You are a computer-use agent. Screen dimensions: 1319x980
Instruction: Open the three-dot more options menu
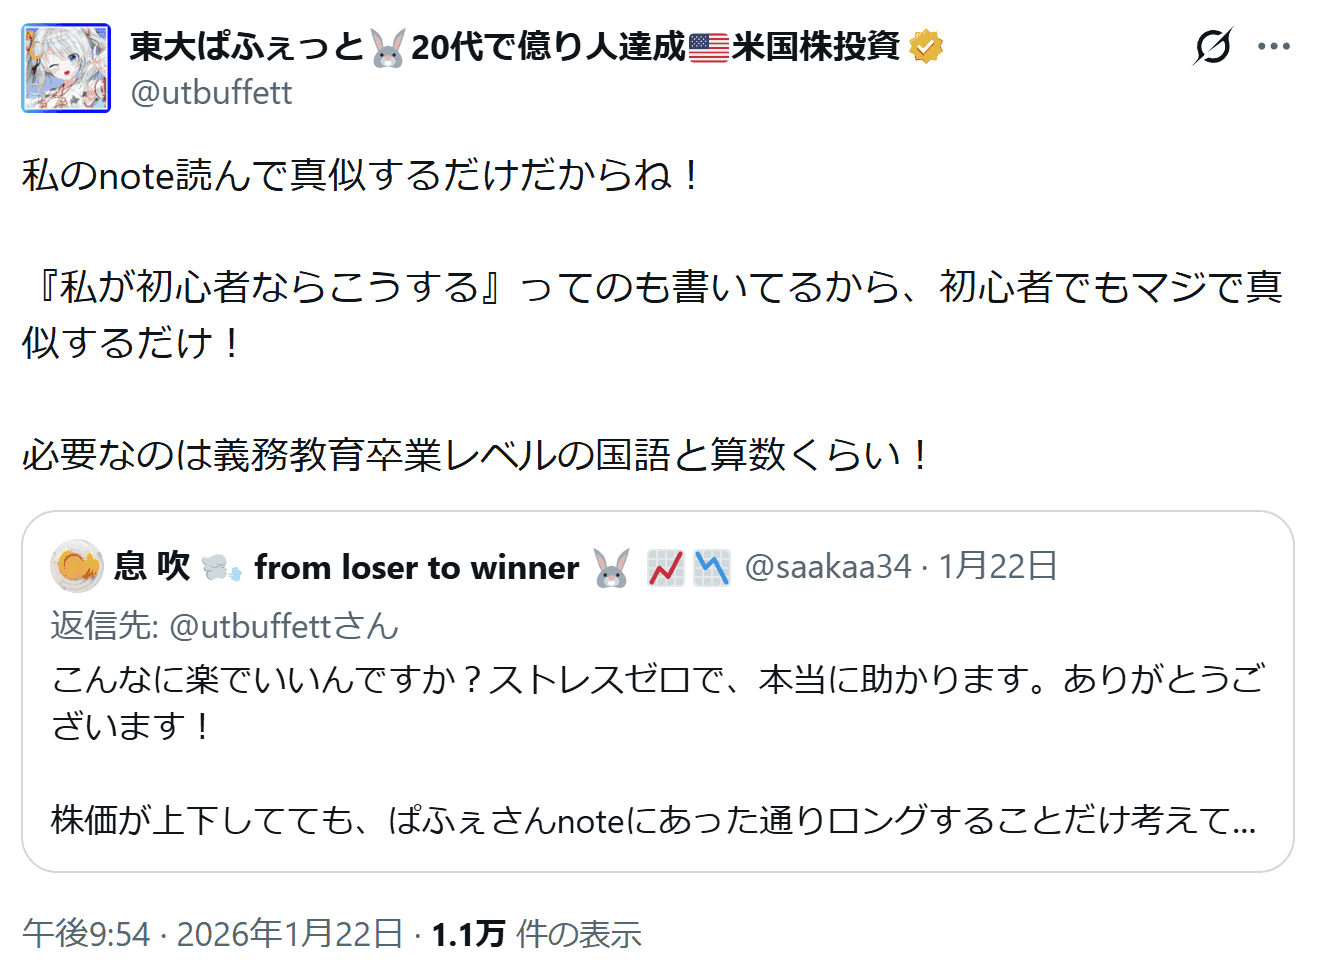pyautogui.click(x=1273, y=46)
